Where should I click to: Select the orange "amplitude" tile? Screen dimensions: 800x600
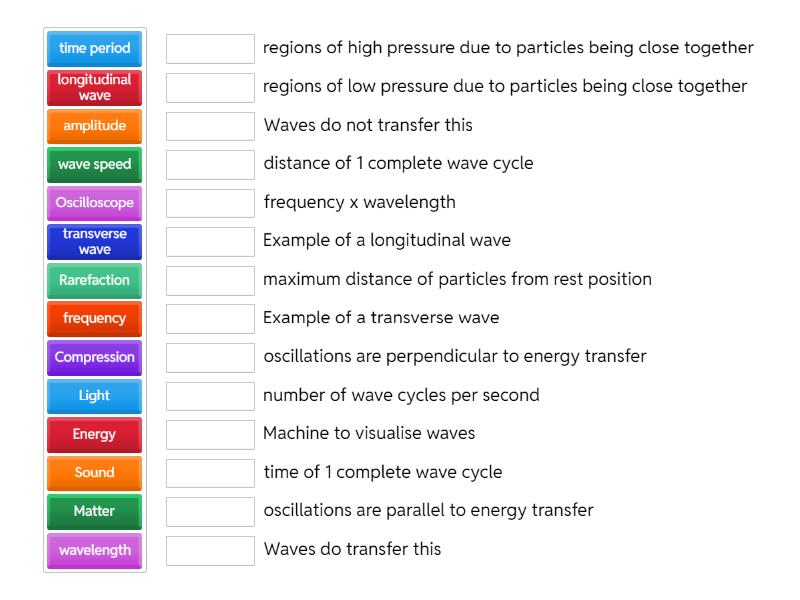(94, 126)
